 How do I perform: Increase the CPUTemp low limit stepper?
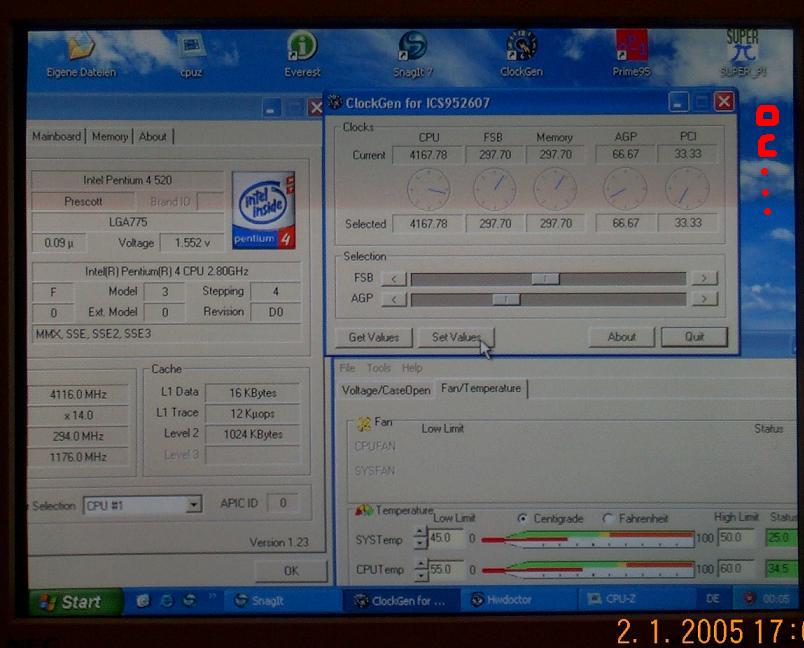pyautogui.click(x=420, y=564)
